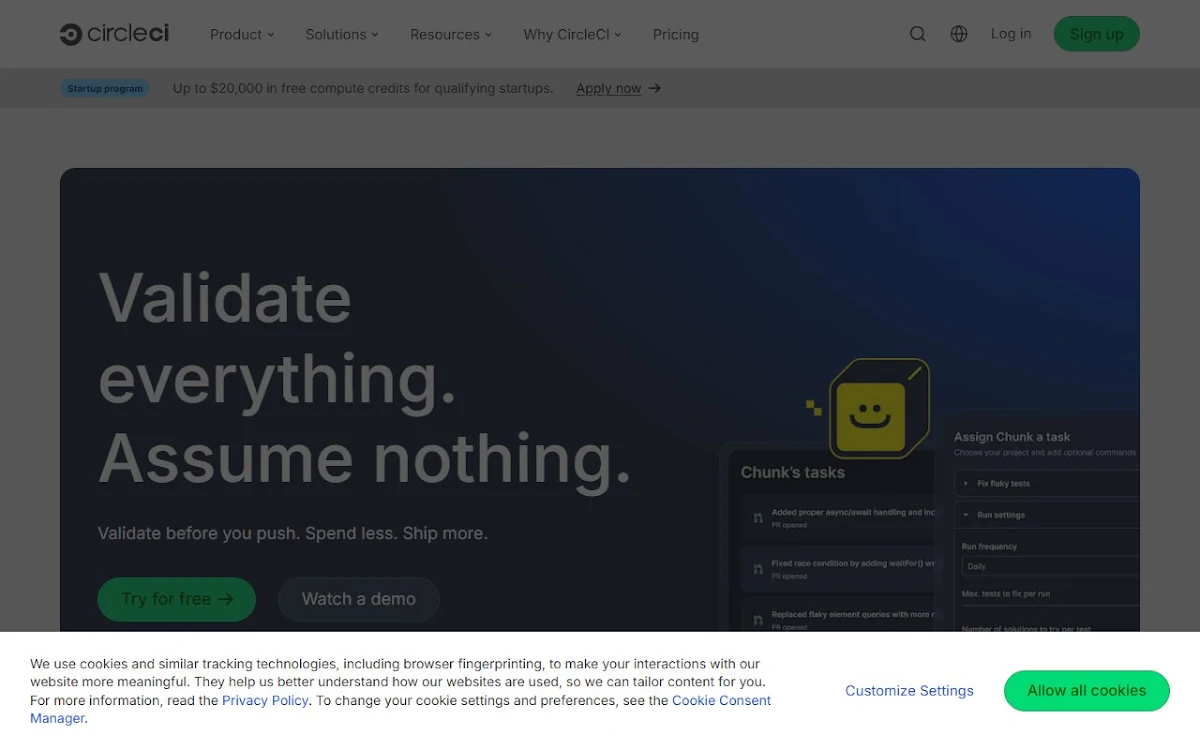Click the CircleCI logo
The width and height of the screenshot is (1200, 750).
[114, 34]
